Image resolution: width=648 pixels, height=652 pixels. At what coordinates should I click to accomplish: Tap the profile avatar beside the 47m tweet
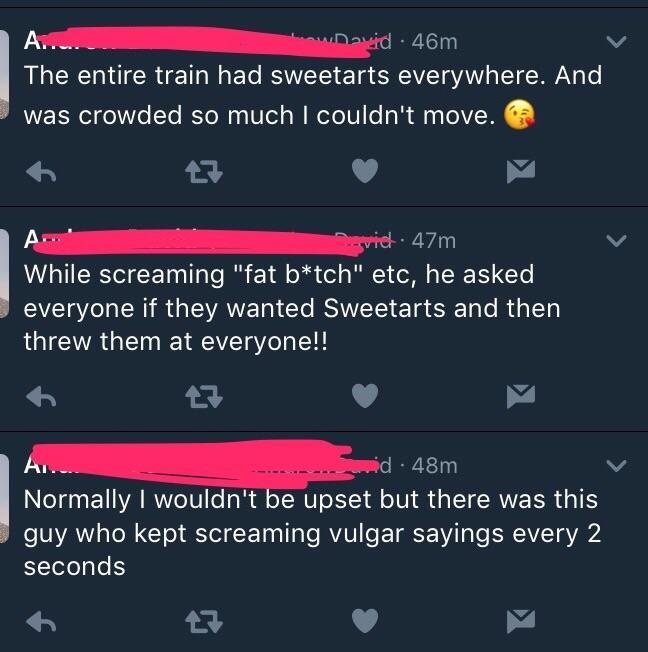(5, 290)
